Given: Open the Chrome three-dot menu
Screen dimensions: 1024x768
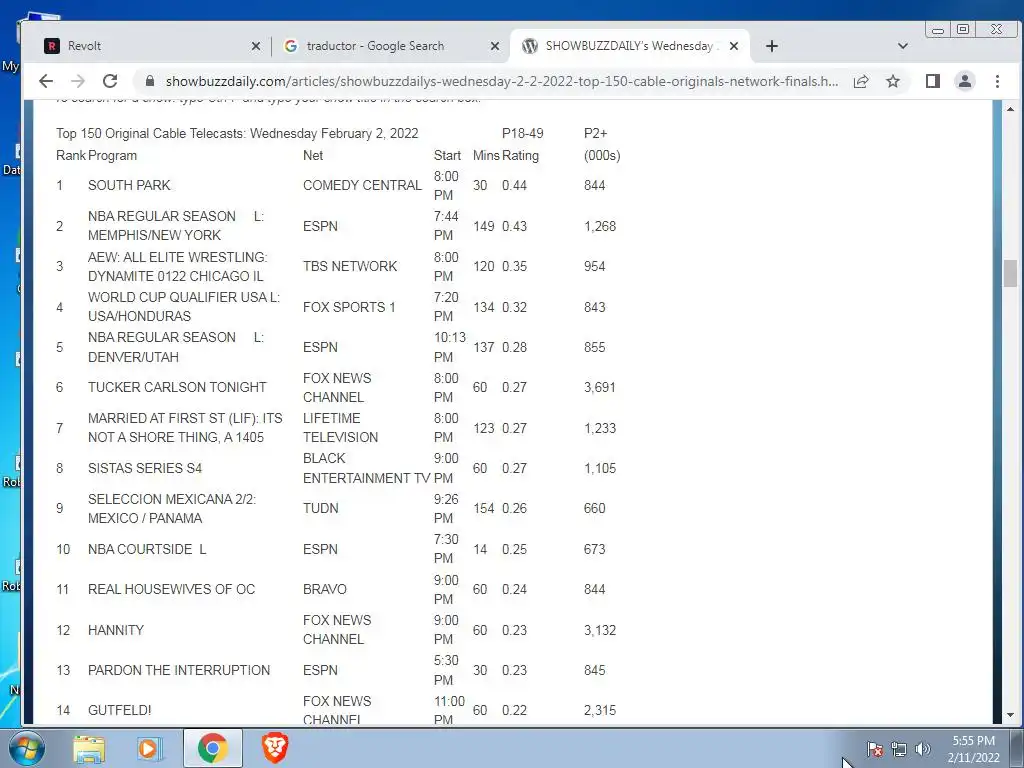Looking at the screenshot, I should [997, 81].
